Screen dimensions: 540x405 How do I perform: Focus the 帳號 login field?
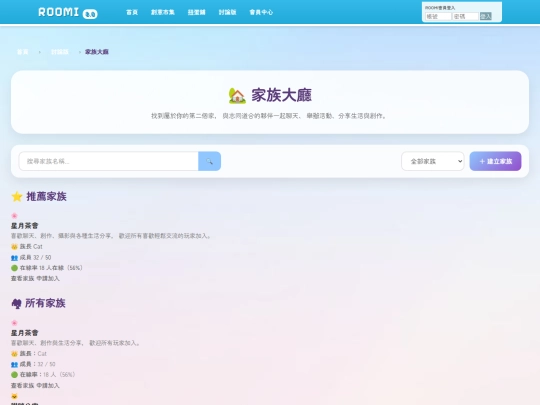[x=438, y=16]
